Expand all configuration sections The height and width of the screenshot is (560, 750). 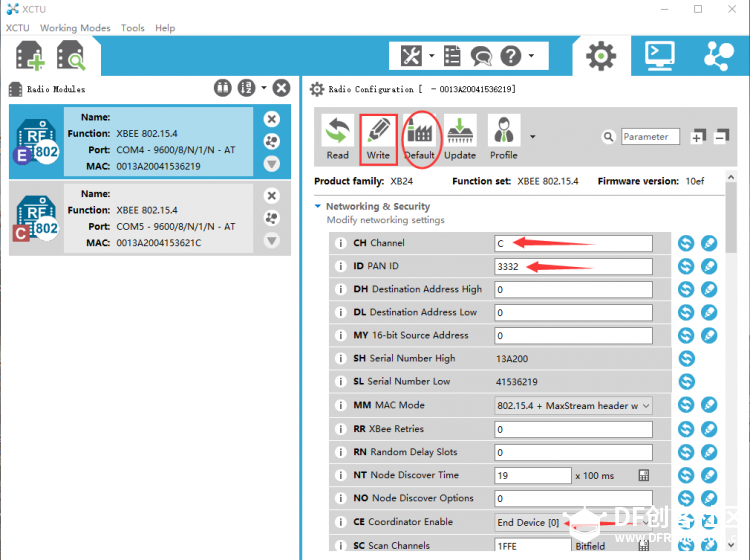[698, 137]
